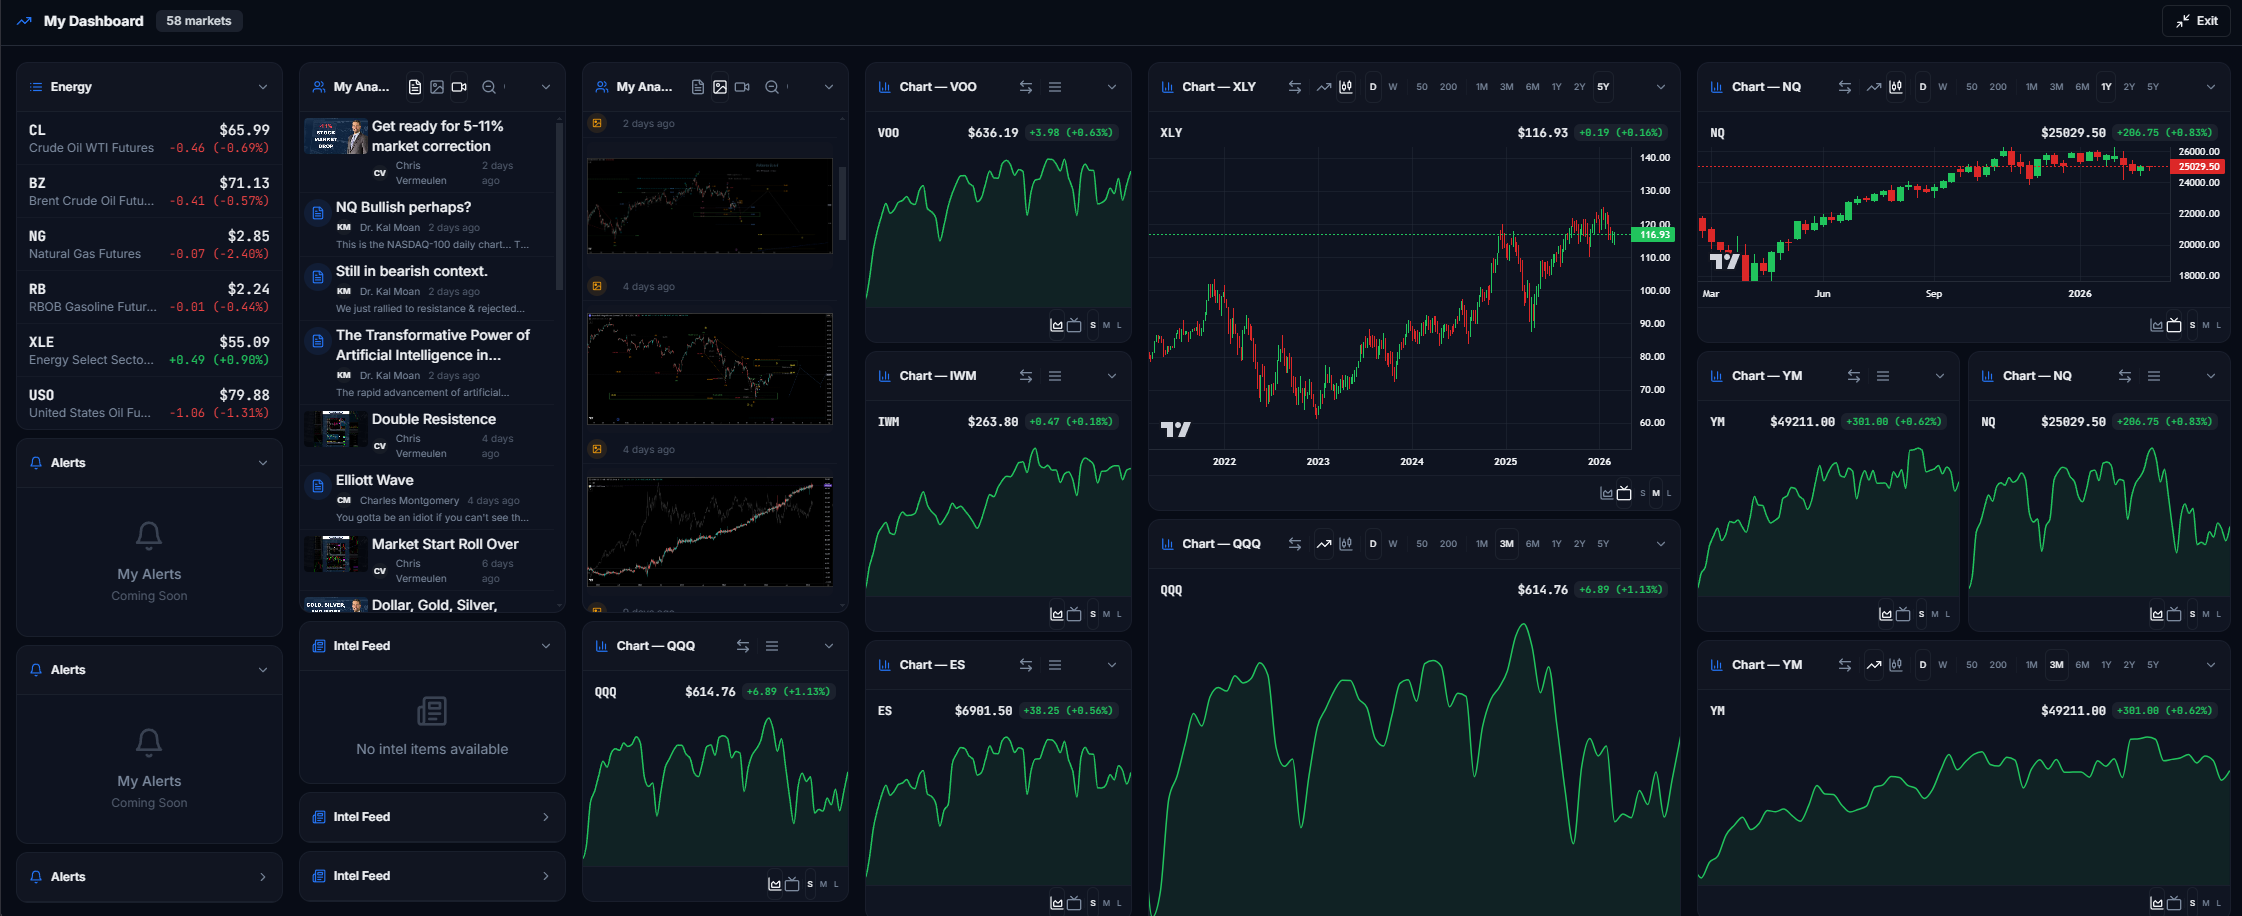
Task: Open article 'Still in bearish context.'
Action: [427, 289]
